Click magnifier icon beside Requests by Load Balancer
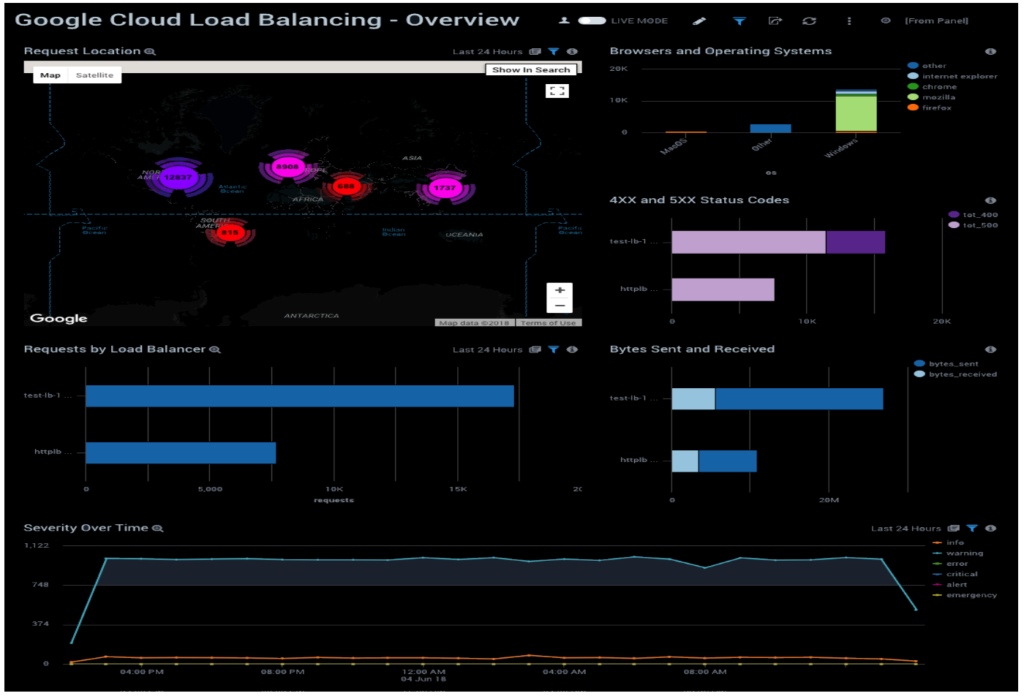The height and width of the screenshot is (696, 1024). tap(215, 350)
